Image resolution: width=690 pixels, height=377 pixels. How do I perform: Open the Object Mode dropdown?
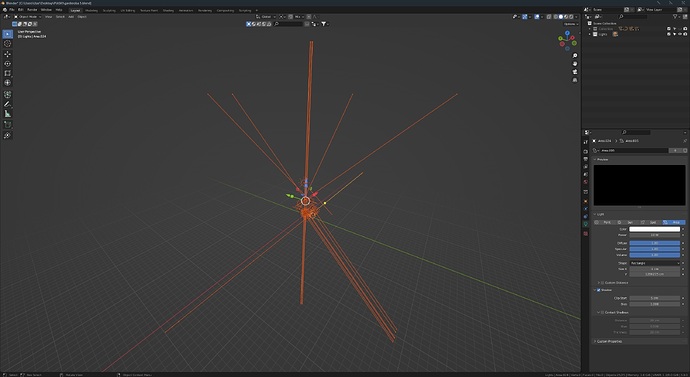tap(27, 17)
